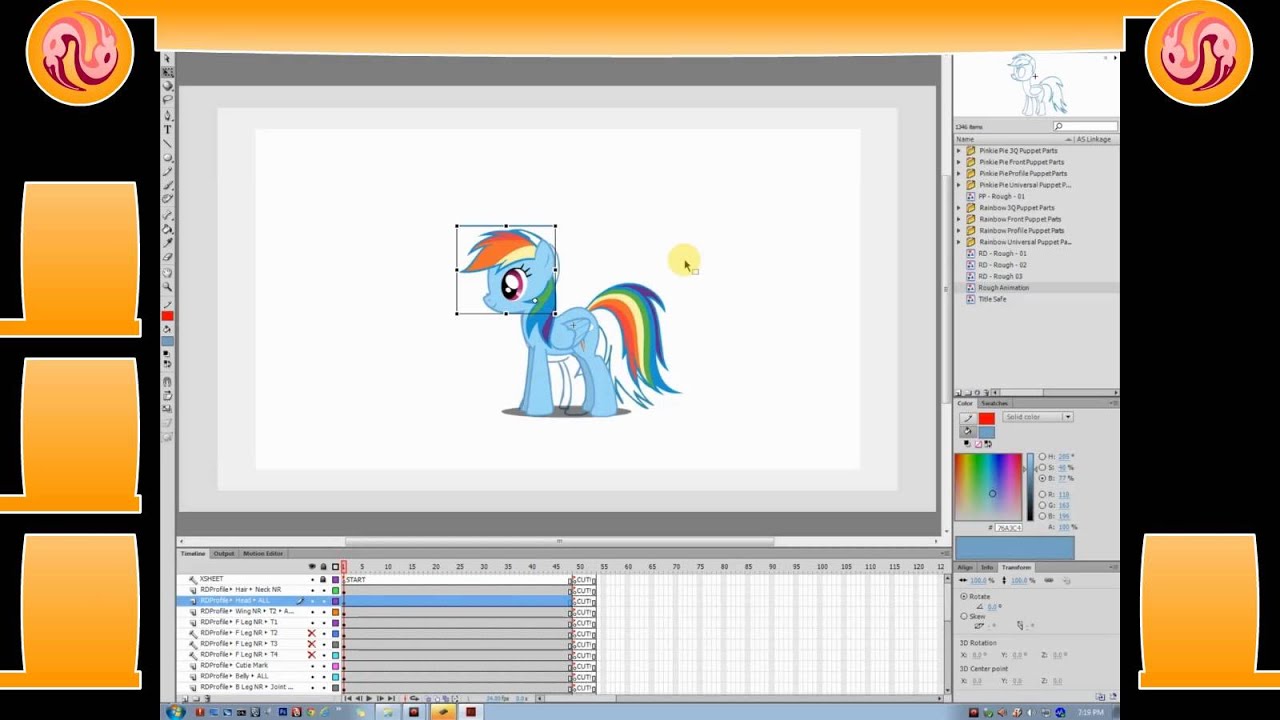Toggle visibility dot of Cutie Mark layer
This screenshot has height=720, width=1280.
click(312, 665)
